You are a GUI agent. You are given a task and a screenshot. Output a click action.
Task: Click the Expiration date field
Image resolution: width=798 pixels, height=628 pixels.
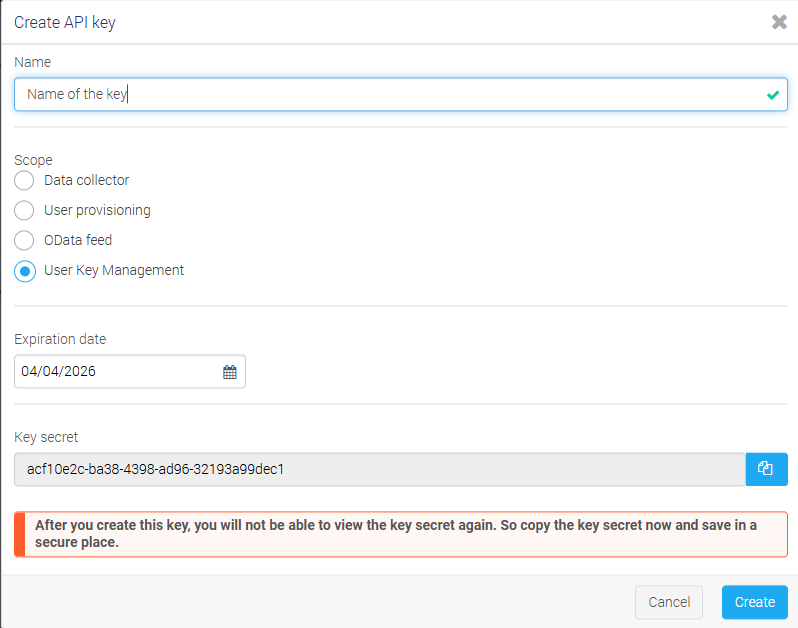[130, 372]
